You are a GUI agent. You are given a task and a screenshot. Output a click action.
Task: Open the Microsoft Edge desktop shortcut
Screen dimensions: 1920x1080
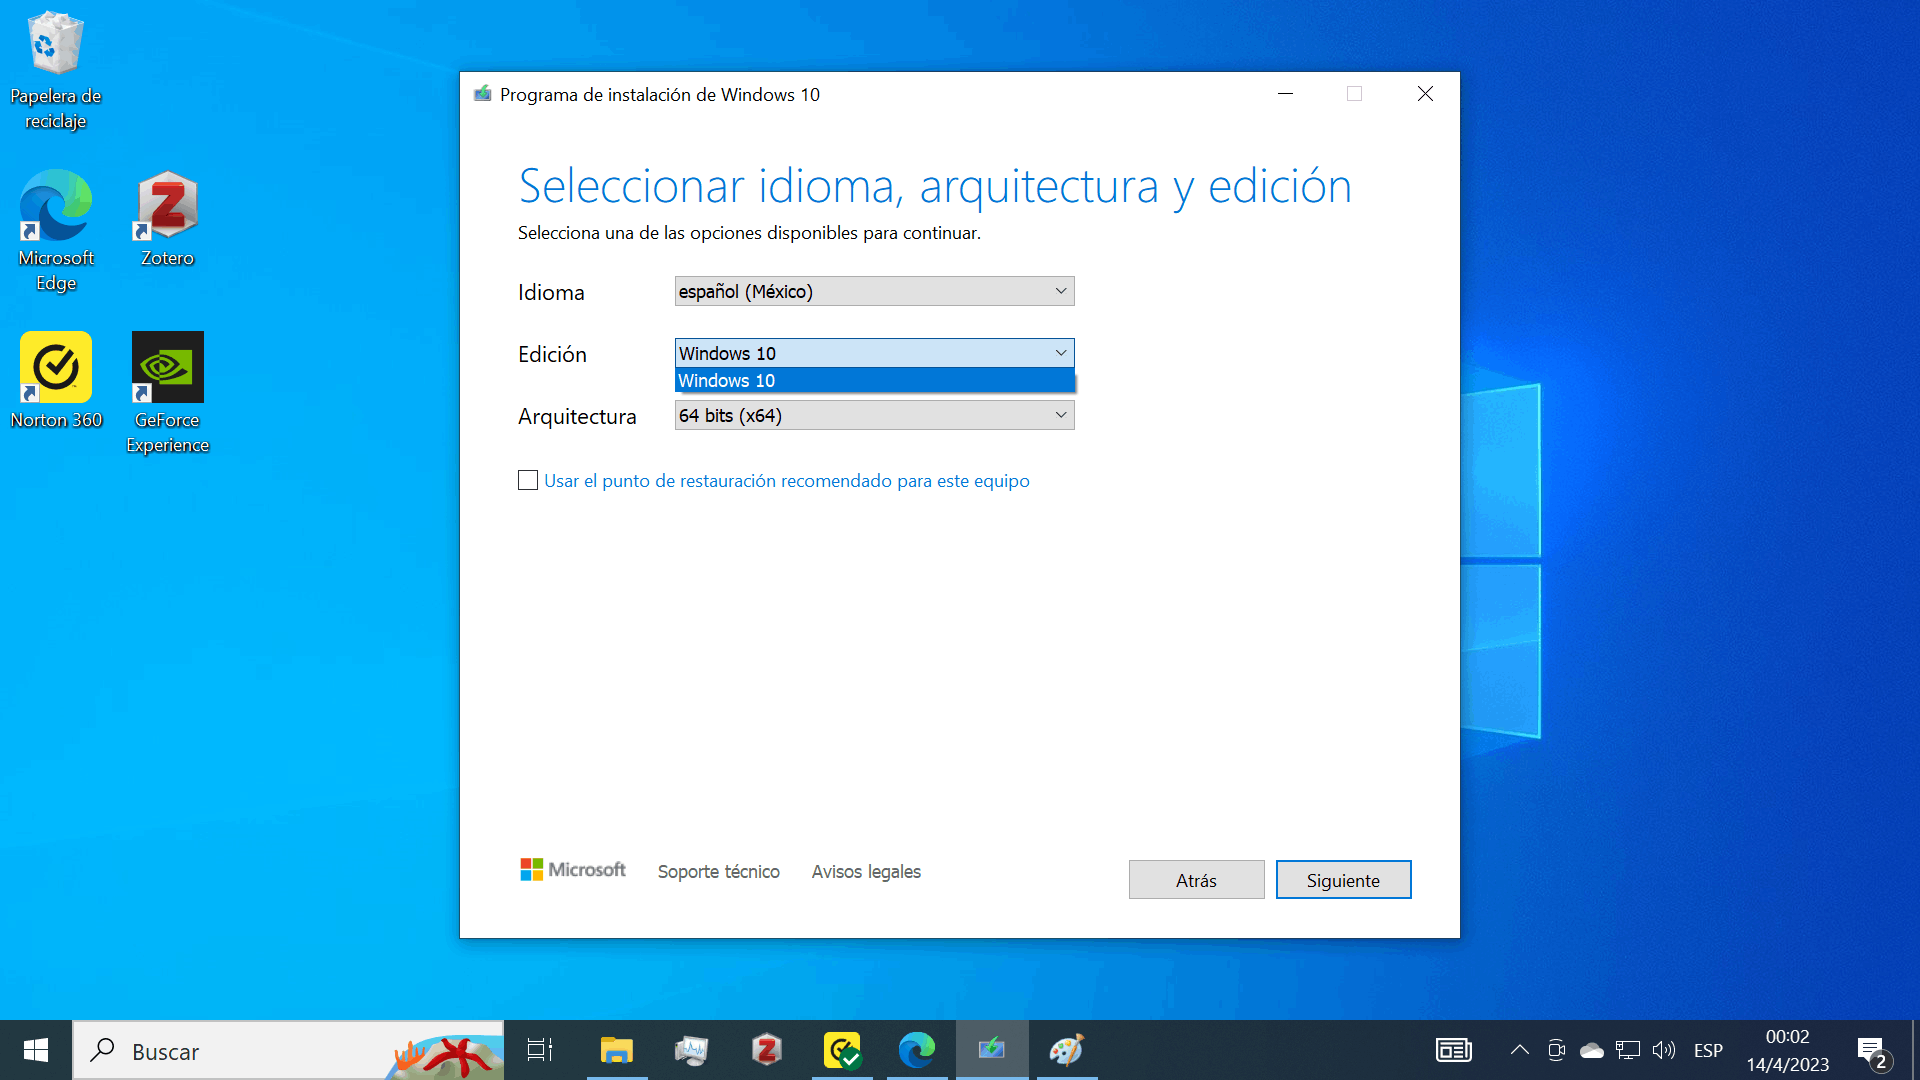pos(56,231)
